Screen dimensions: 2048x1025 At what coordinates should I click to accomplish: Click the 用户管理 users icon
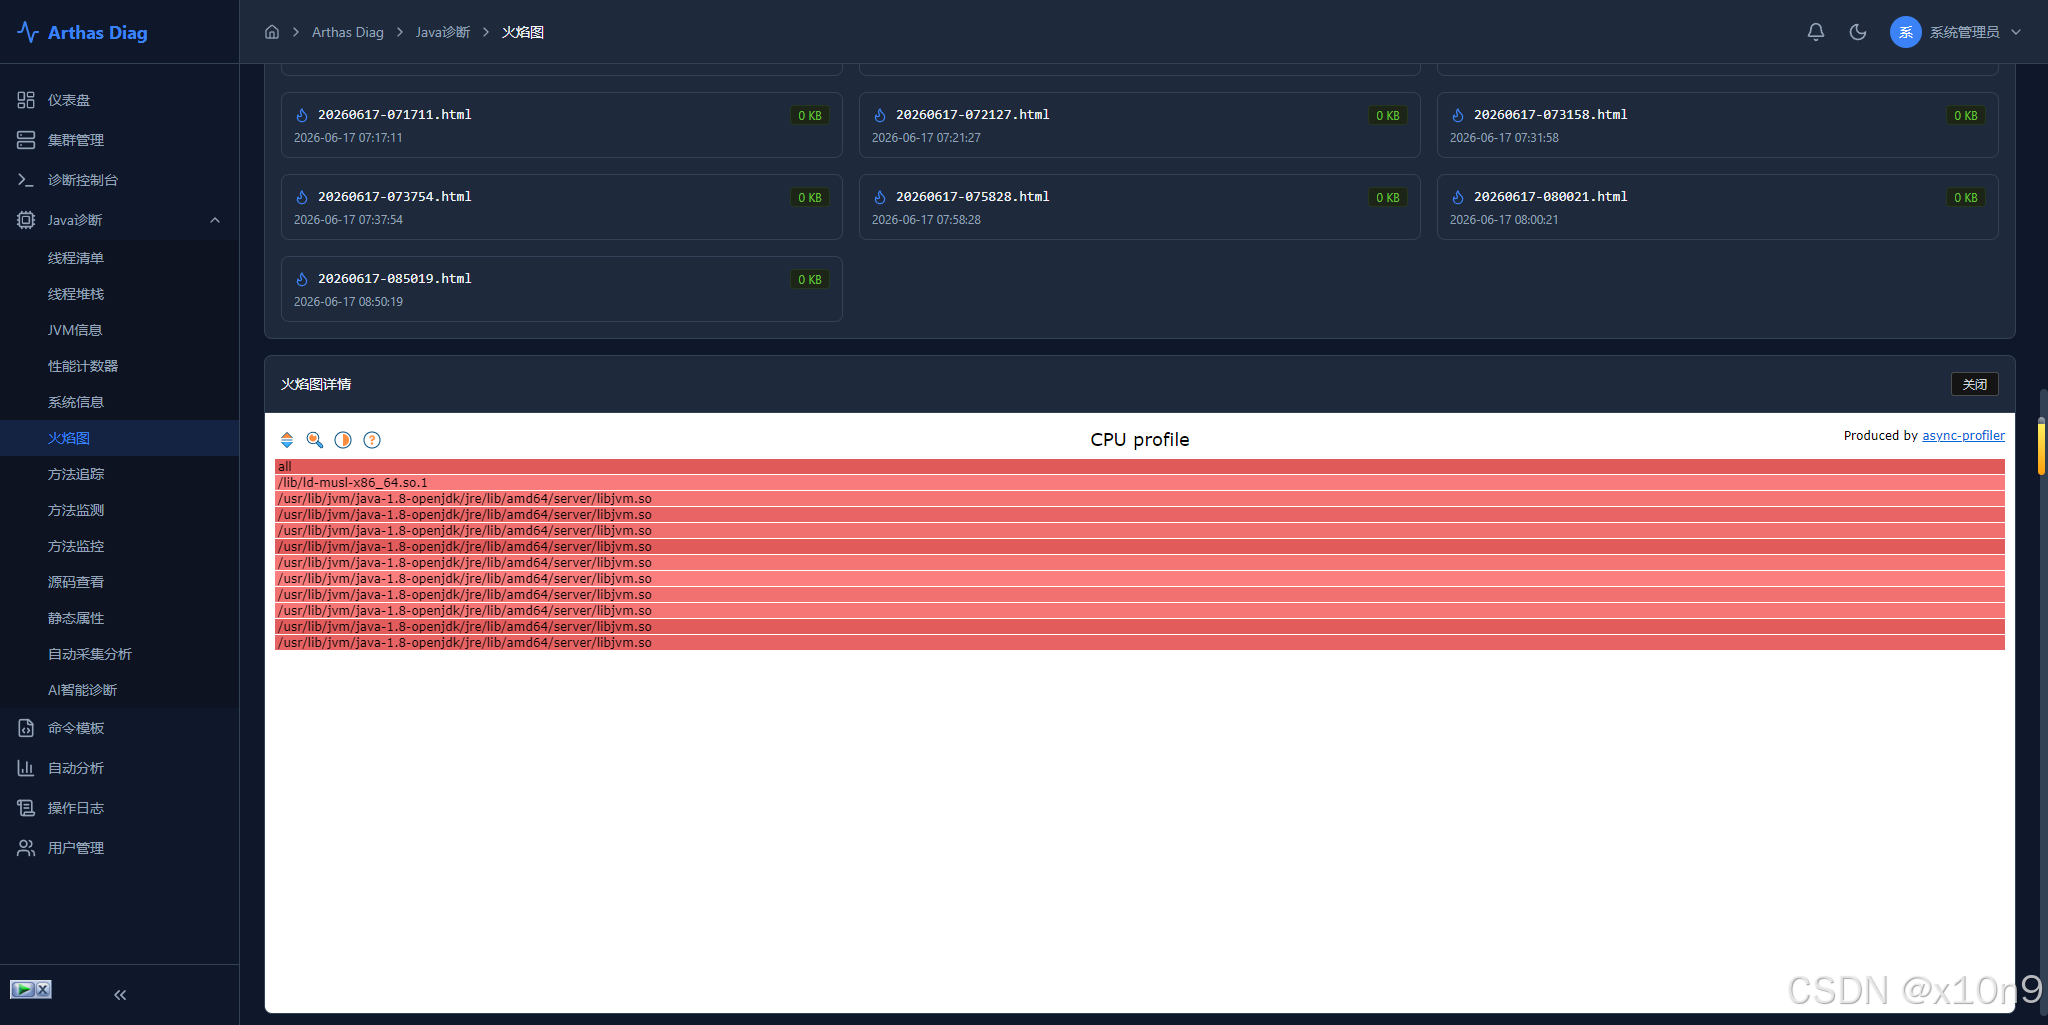click(26, 848)
